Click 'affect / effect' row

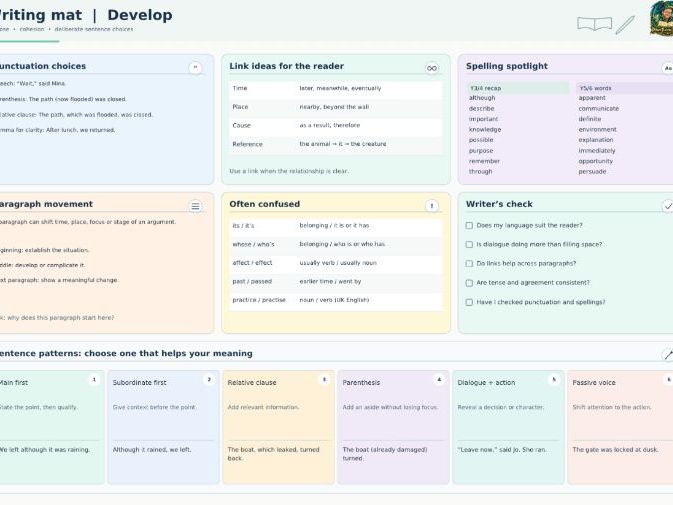point(336,263)
